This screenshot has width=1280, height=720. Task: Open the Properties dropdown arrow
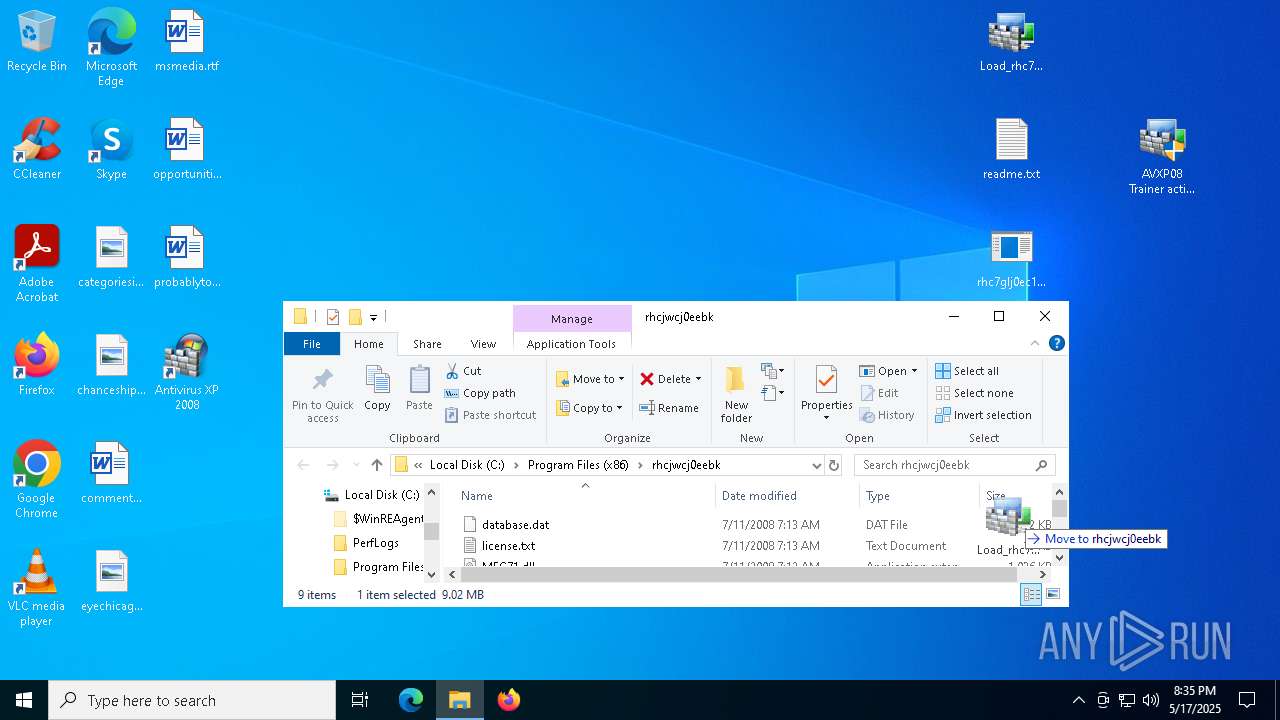point(826,417)
